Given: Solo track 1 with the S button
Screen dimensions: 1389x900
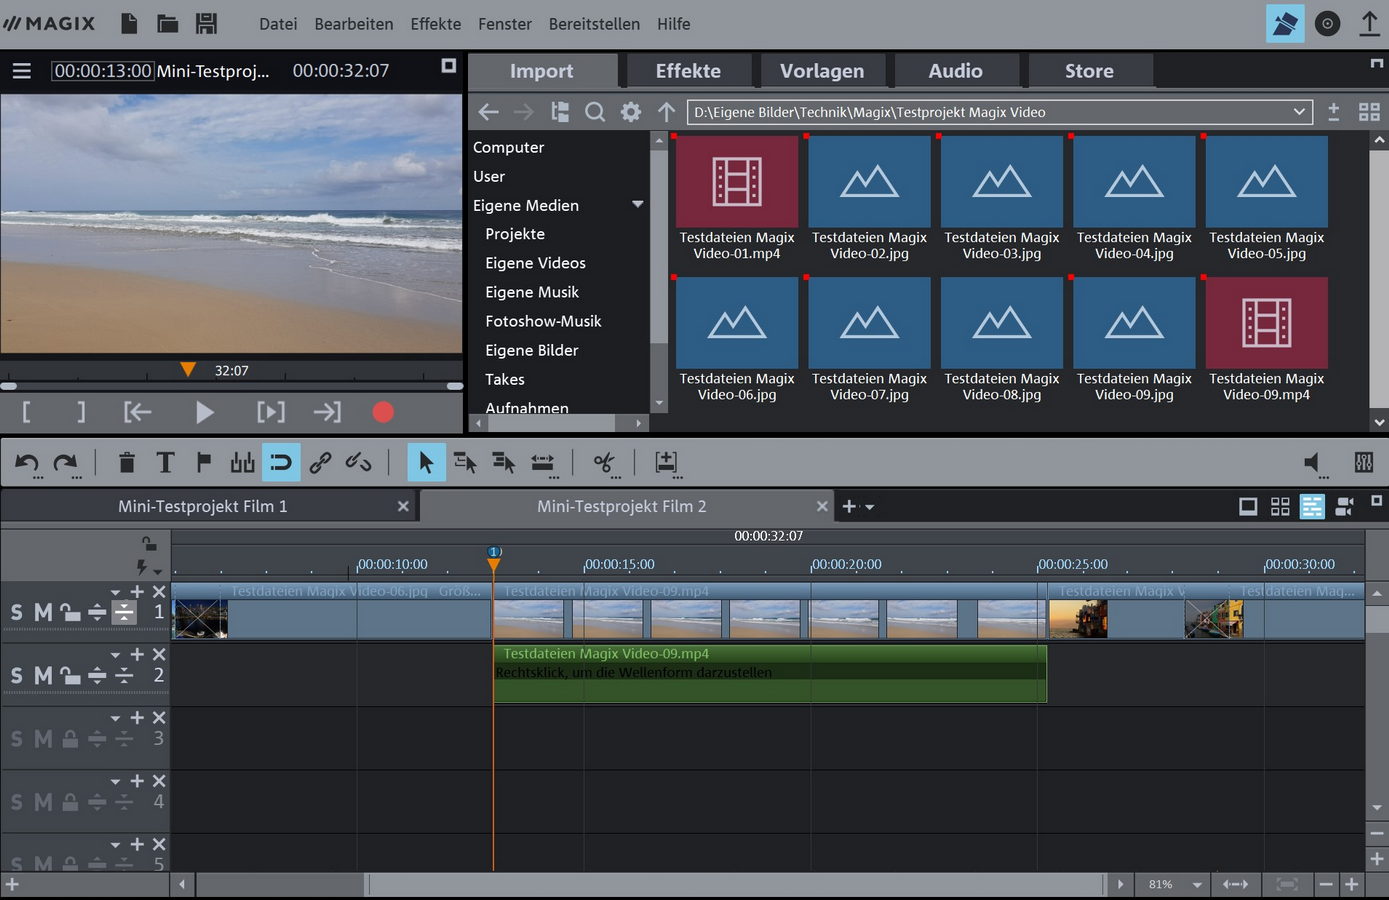Looking at the screenshot, I should [x=16, y=612].
